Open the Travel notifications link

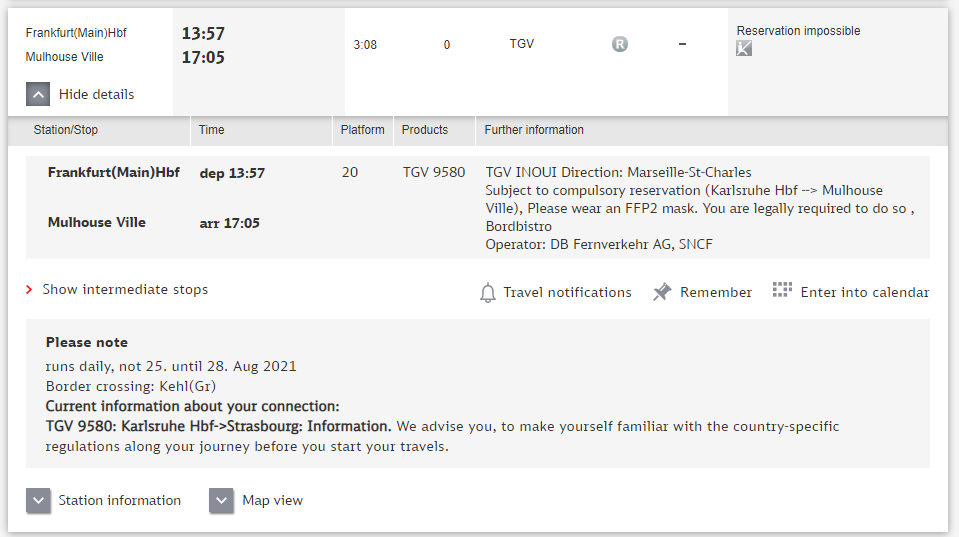click(567, 292)
